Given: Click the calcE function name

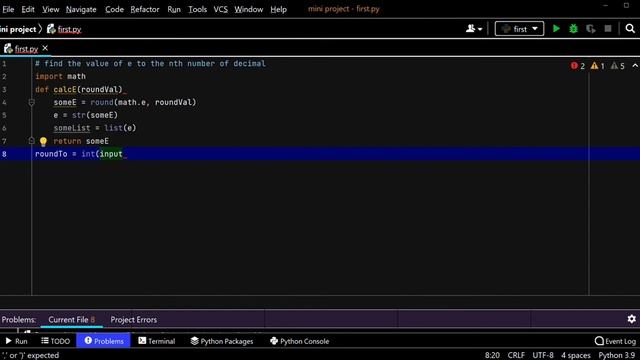Looking at the screenshot, I should (65, 89).
